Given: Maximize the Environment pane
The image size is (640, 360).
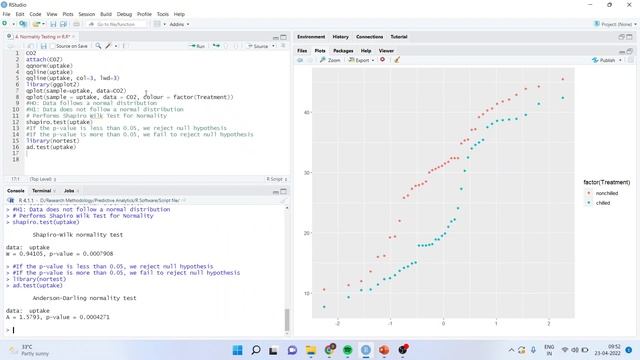Looking at the screenshot, I should [629, 37].
